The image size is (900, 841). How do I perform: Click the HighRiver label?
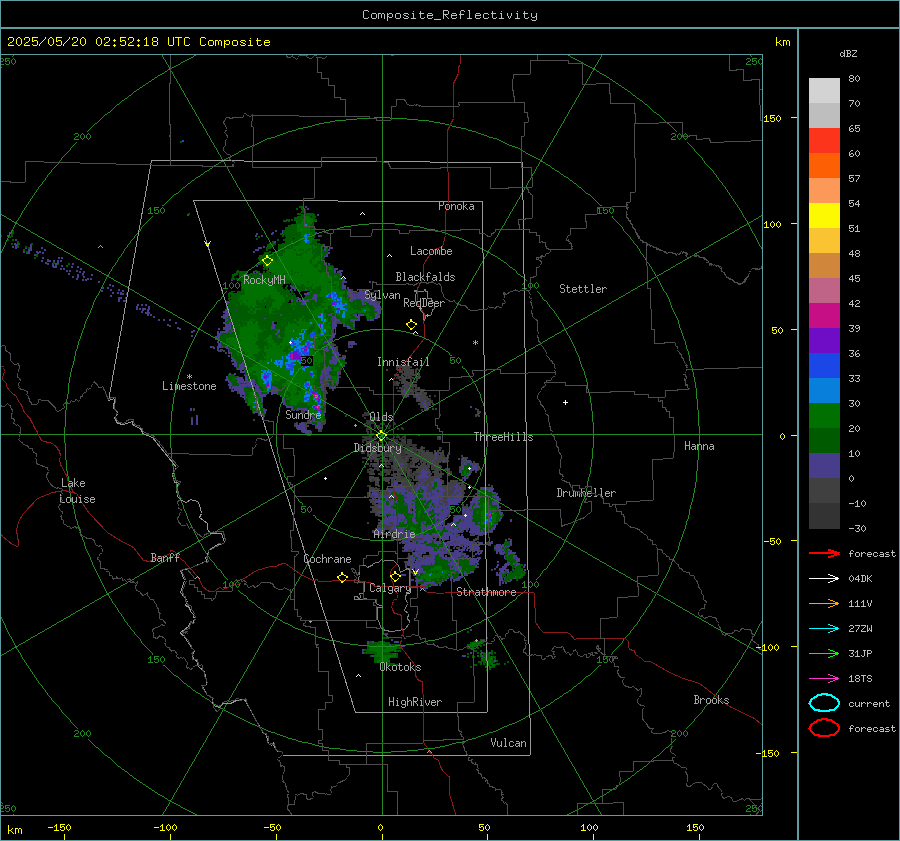[x=415, y=702]
